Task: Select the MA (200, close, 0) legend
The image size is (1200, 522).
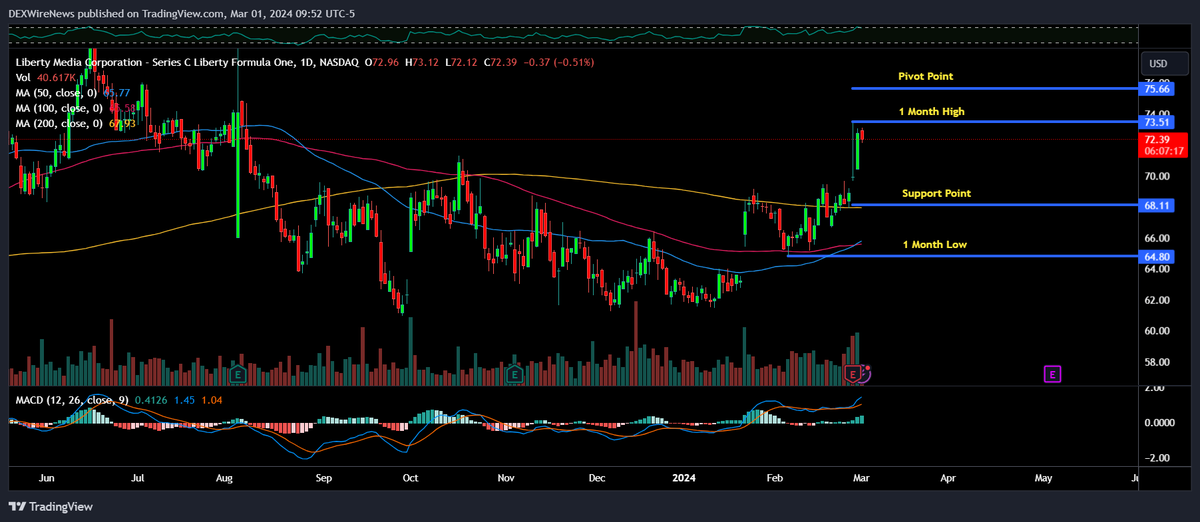Action: point(76,124)
